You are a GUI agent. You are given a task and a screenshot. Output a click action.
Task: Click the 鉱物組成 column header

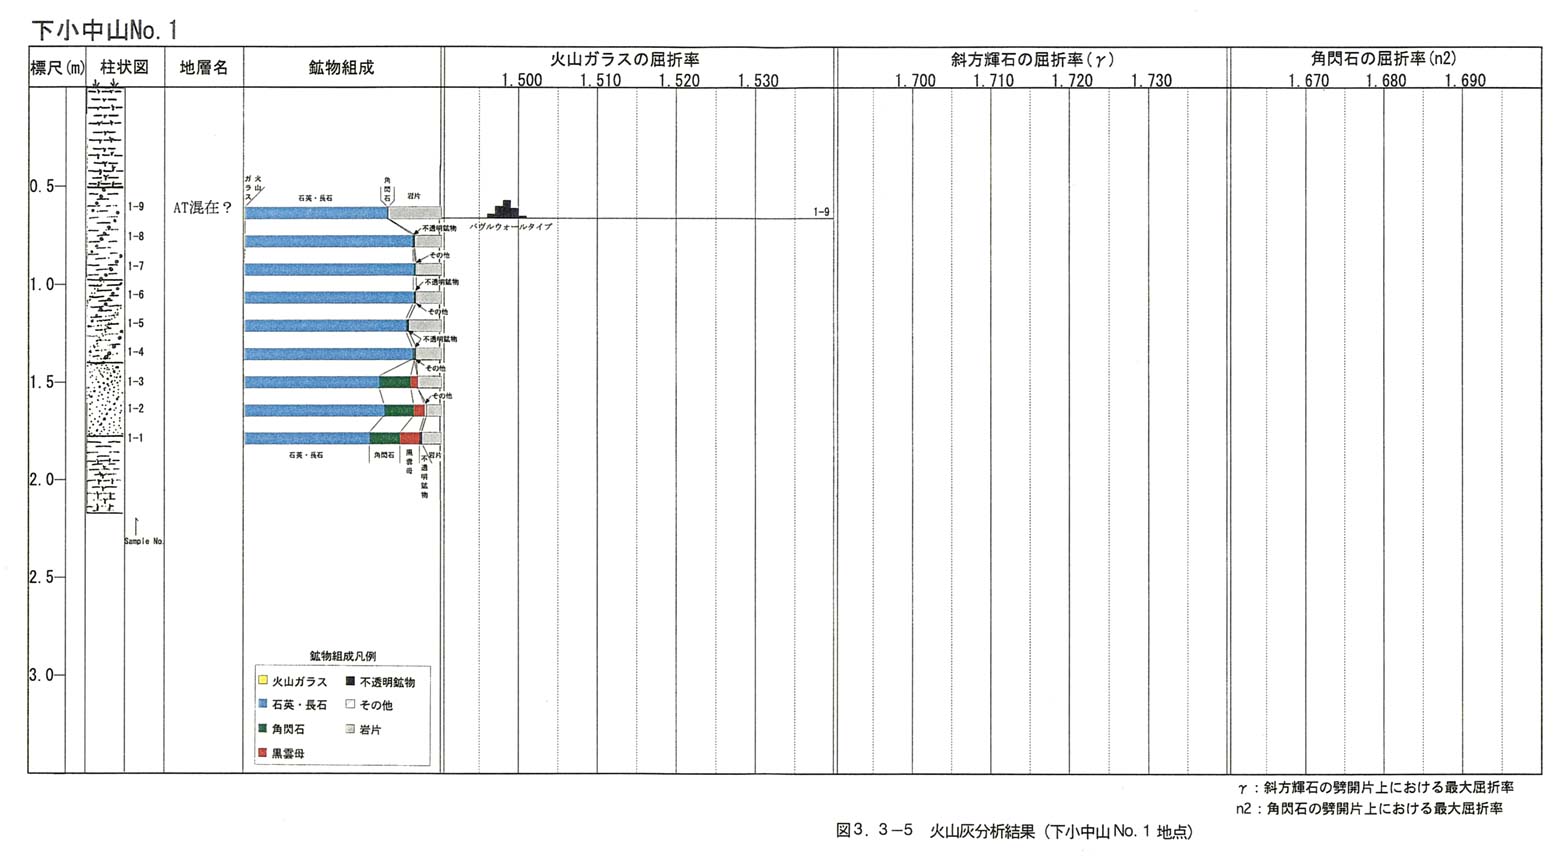coord(341,68)
